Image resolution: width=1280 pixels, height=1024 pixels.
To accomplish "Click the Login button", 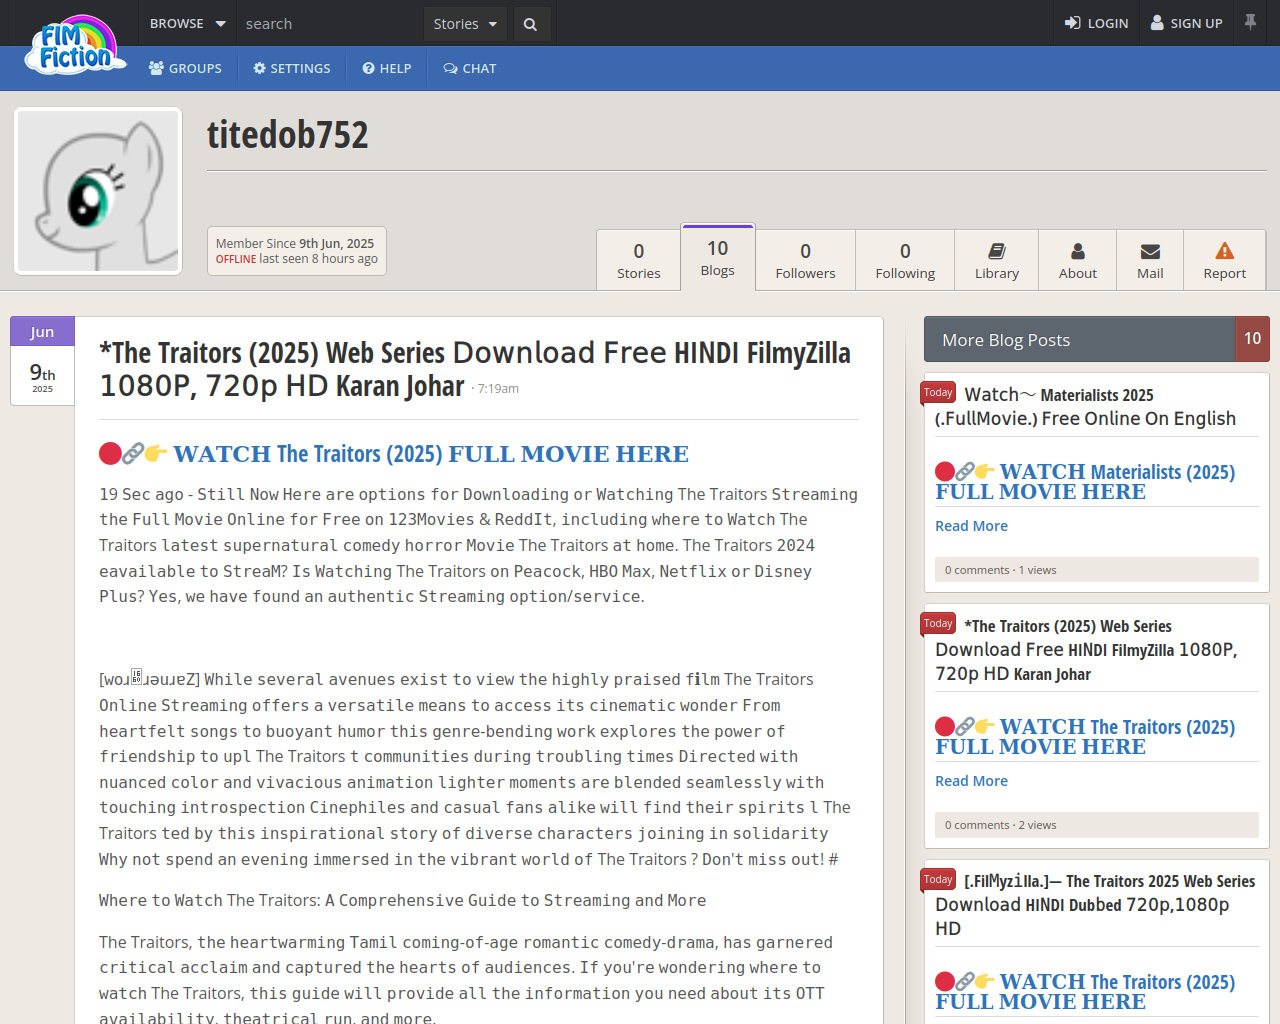I will (x=1096, y=23).
